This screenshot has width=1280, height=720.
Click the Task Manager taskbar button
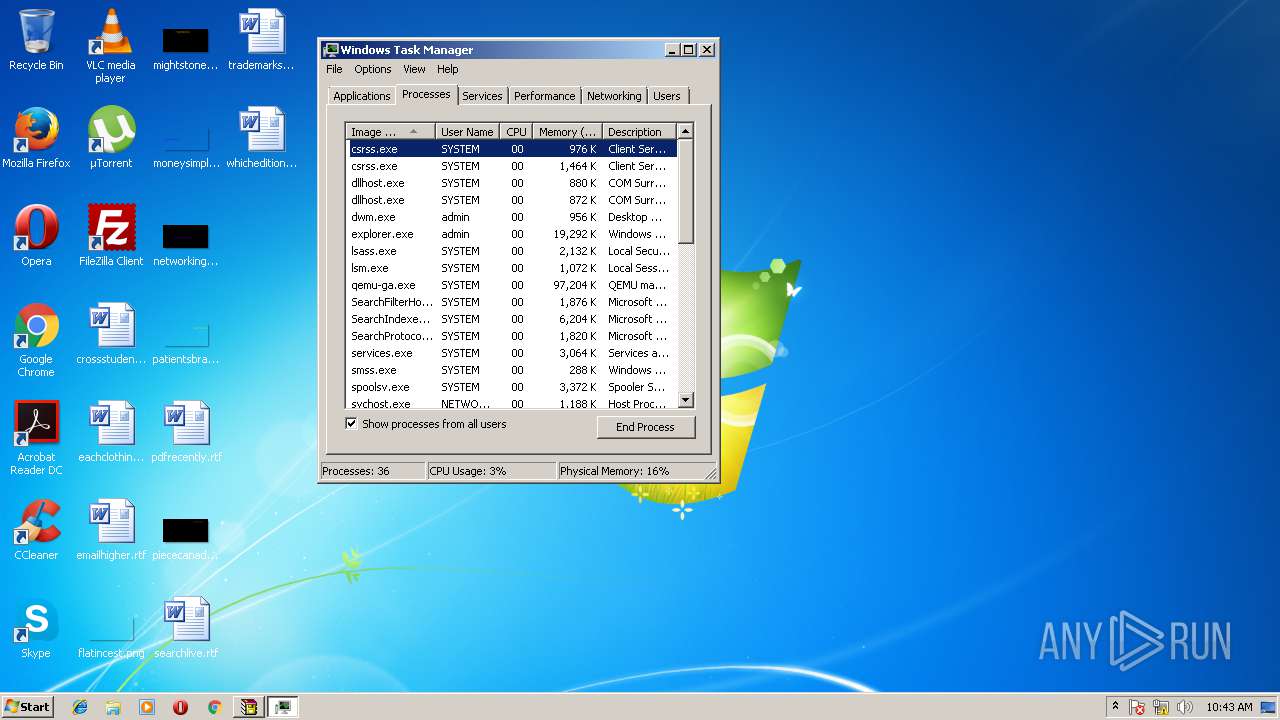283,707
